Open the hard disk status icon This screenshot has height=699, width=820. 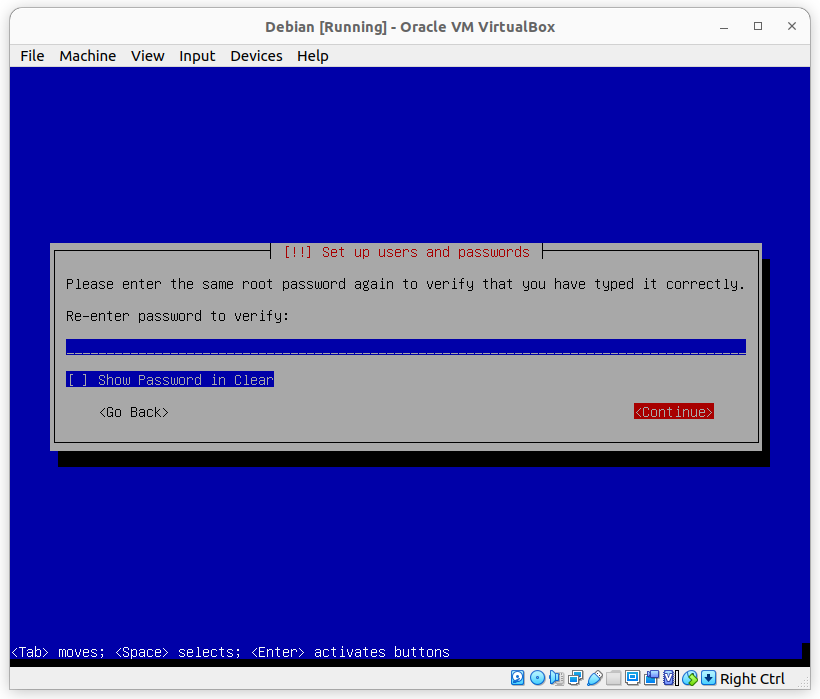click(x=517, y=678)
